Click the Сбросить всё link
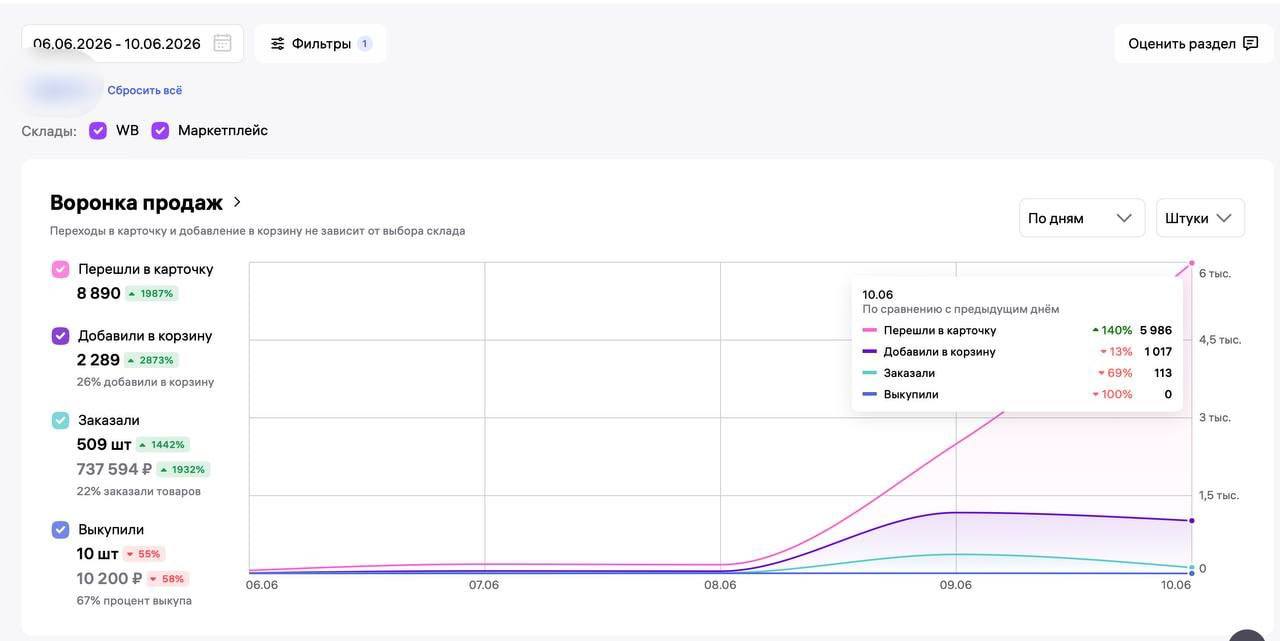1280x641 pixels. coord(145,90)
